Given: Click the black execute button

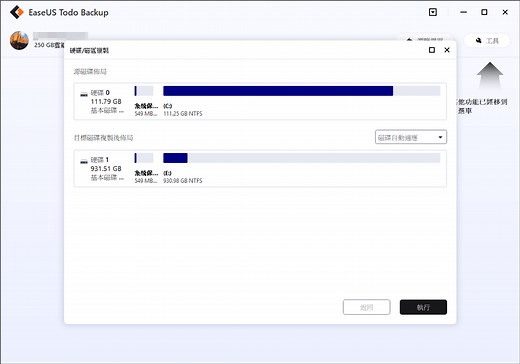Looking at the screenshot, I should click(423, 307).
